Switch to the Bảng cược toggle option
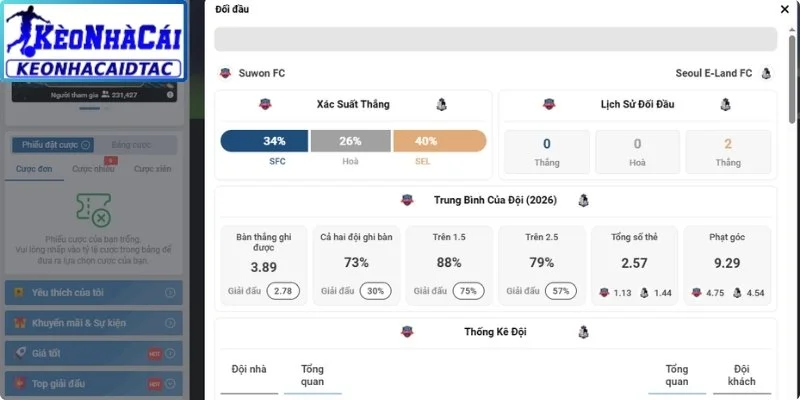 tap(132, 145)
